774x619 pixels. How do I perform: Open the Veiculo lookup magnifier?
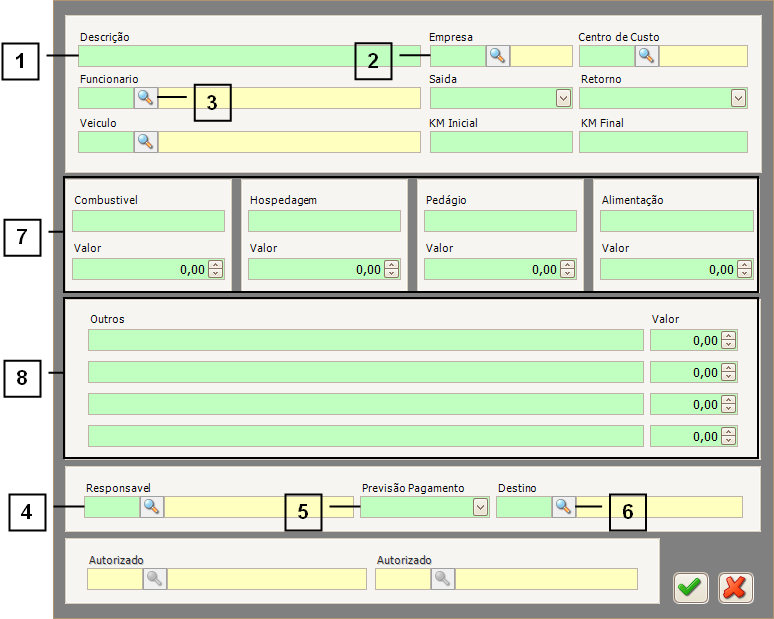tap(146, 141)
